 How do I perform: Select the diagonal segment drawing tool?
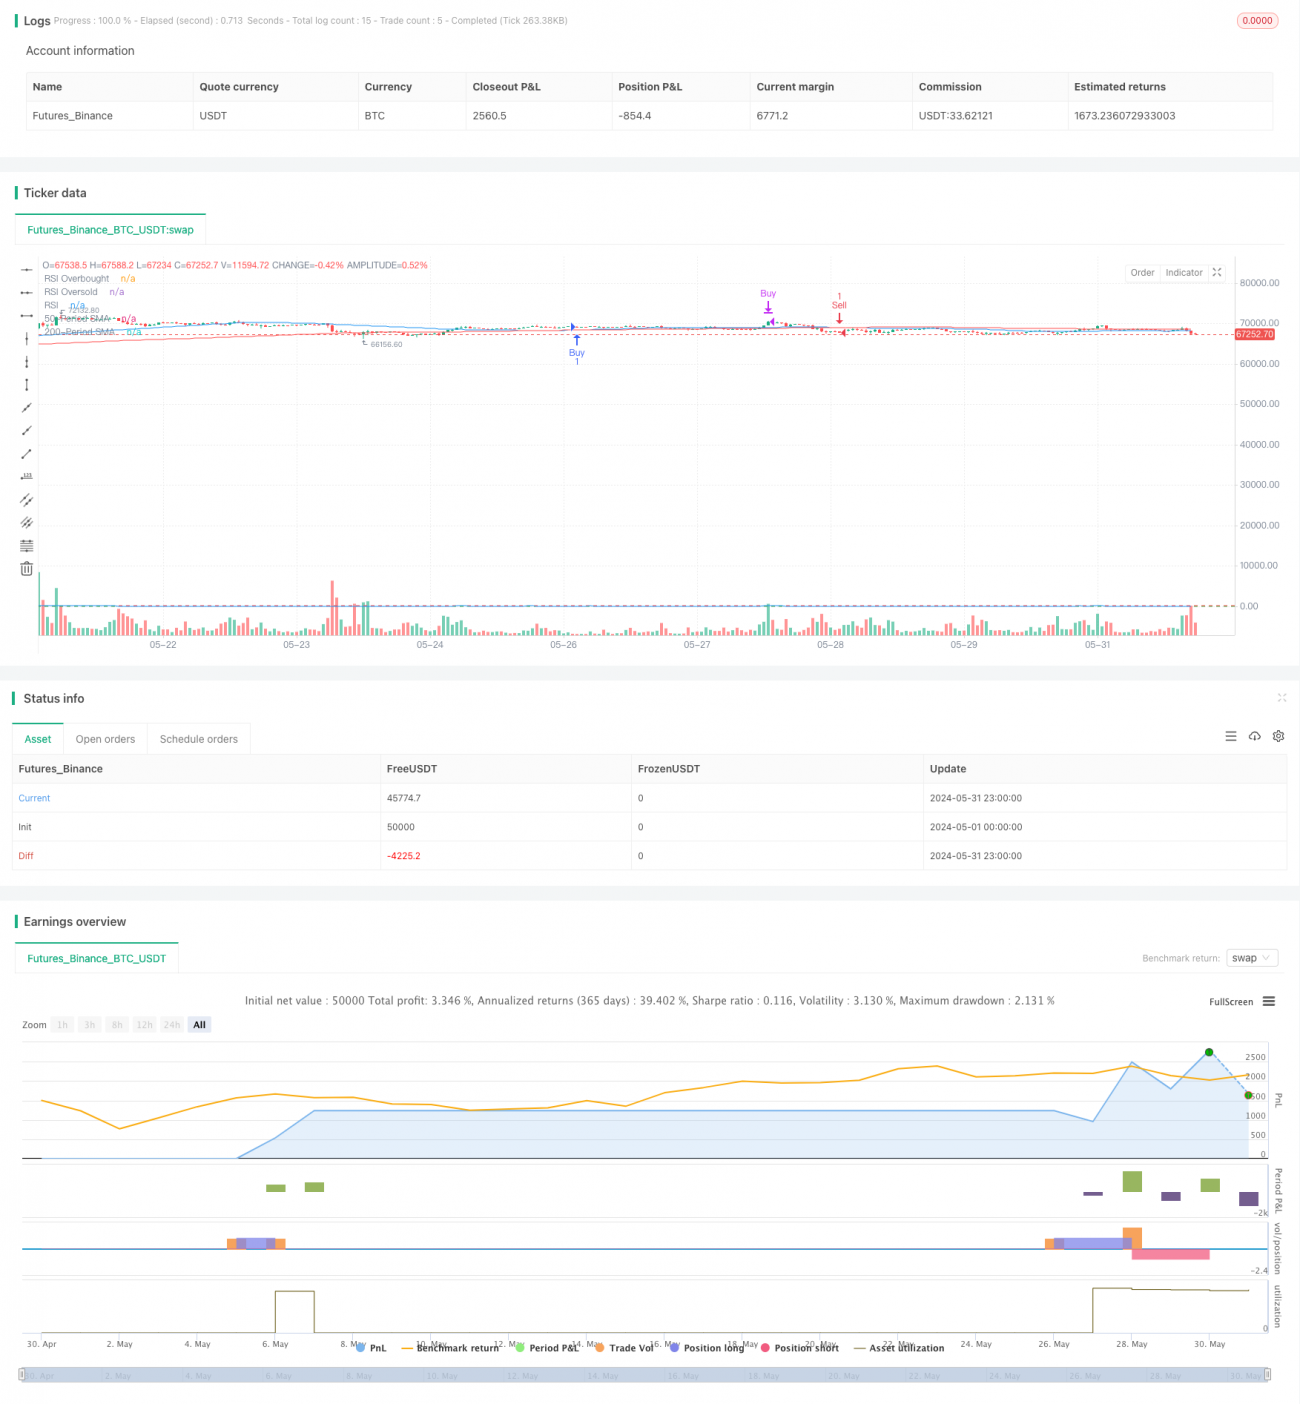(x=27, y=454)
